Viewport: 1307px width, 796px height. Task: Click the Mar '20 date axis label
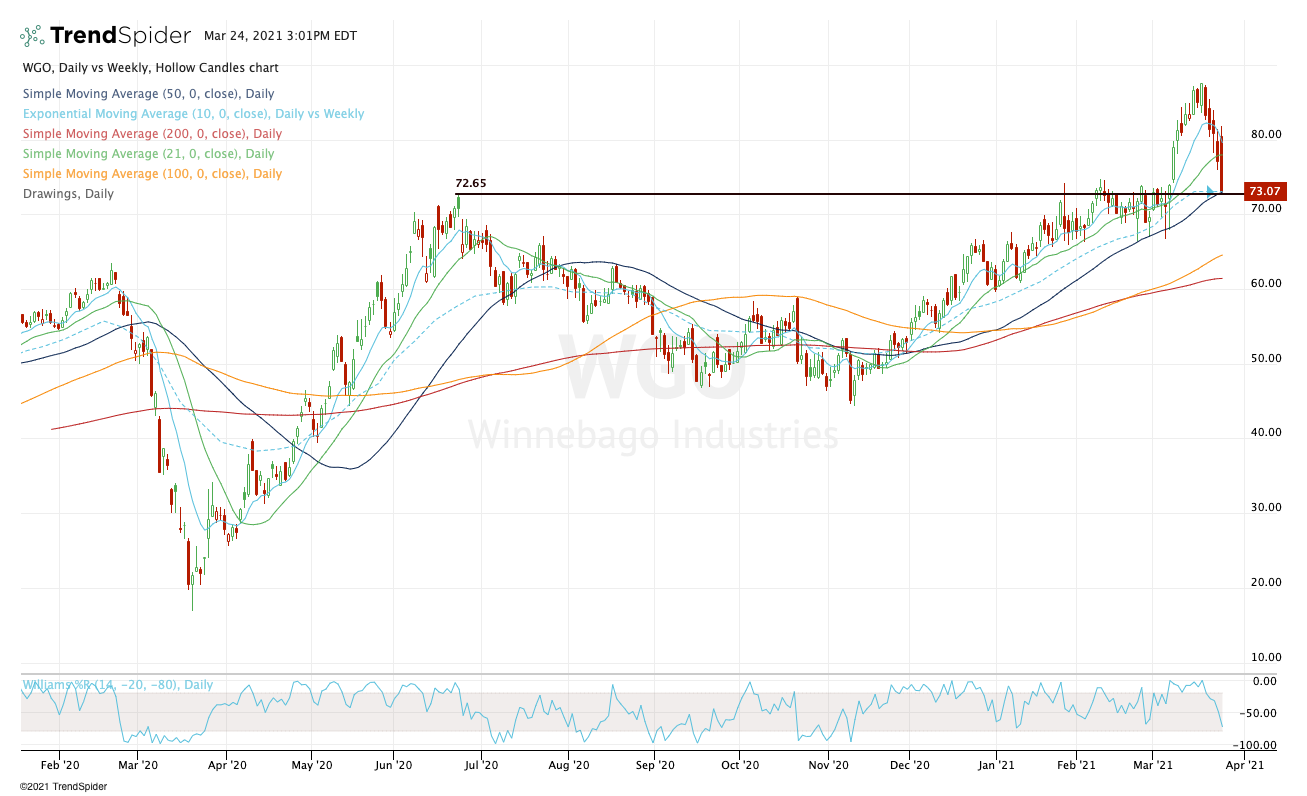coord(138,764)
